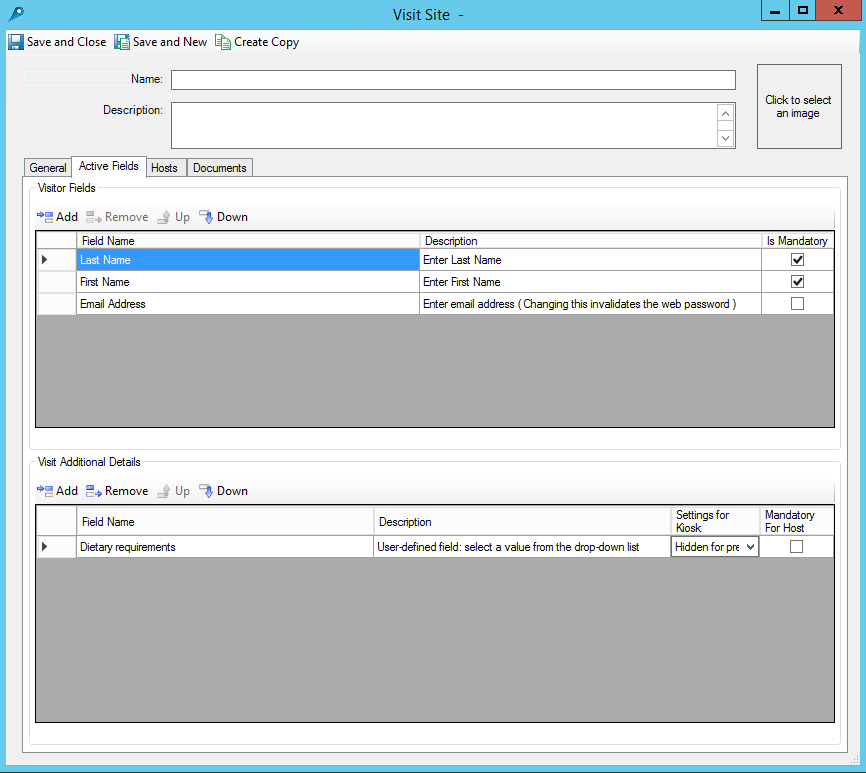
Task: Select the Active Fields tab
Action: tap(109, 166)
